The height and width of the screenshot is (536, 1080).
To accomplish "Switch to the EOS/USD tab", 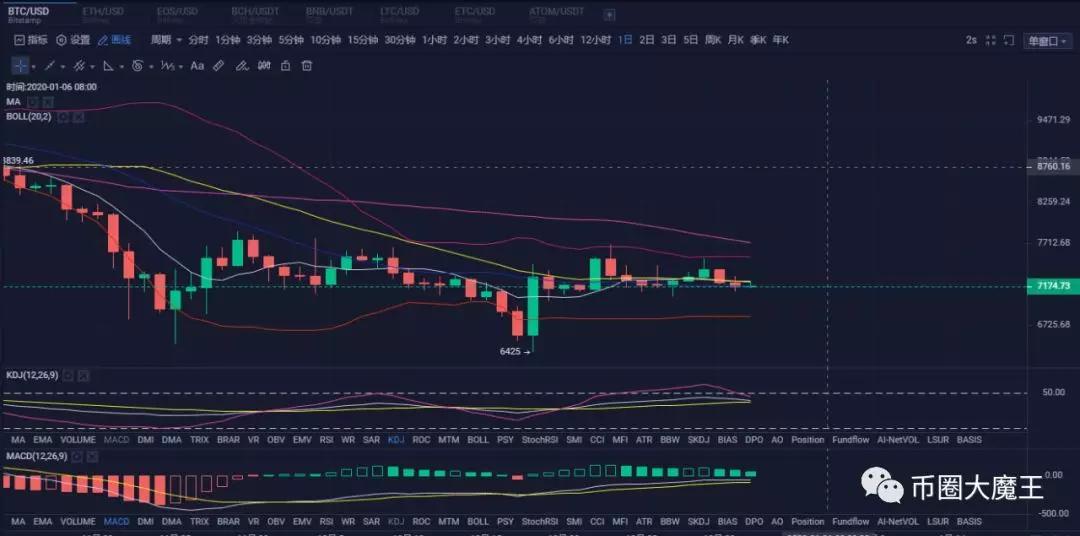I will point(177,14).
